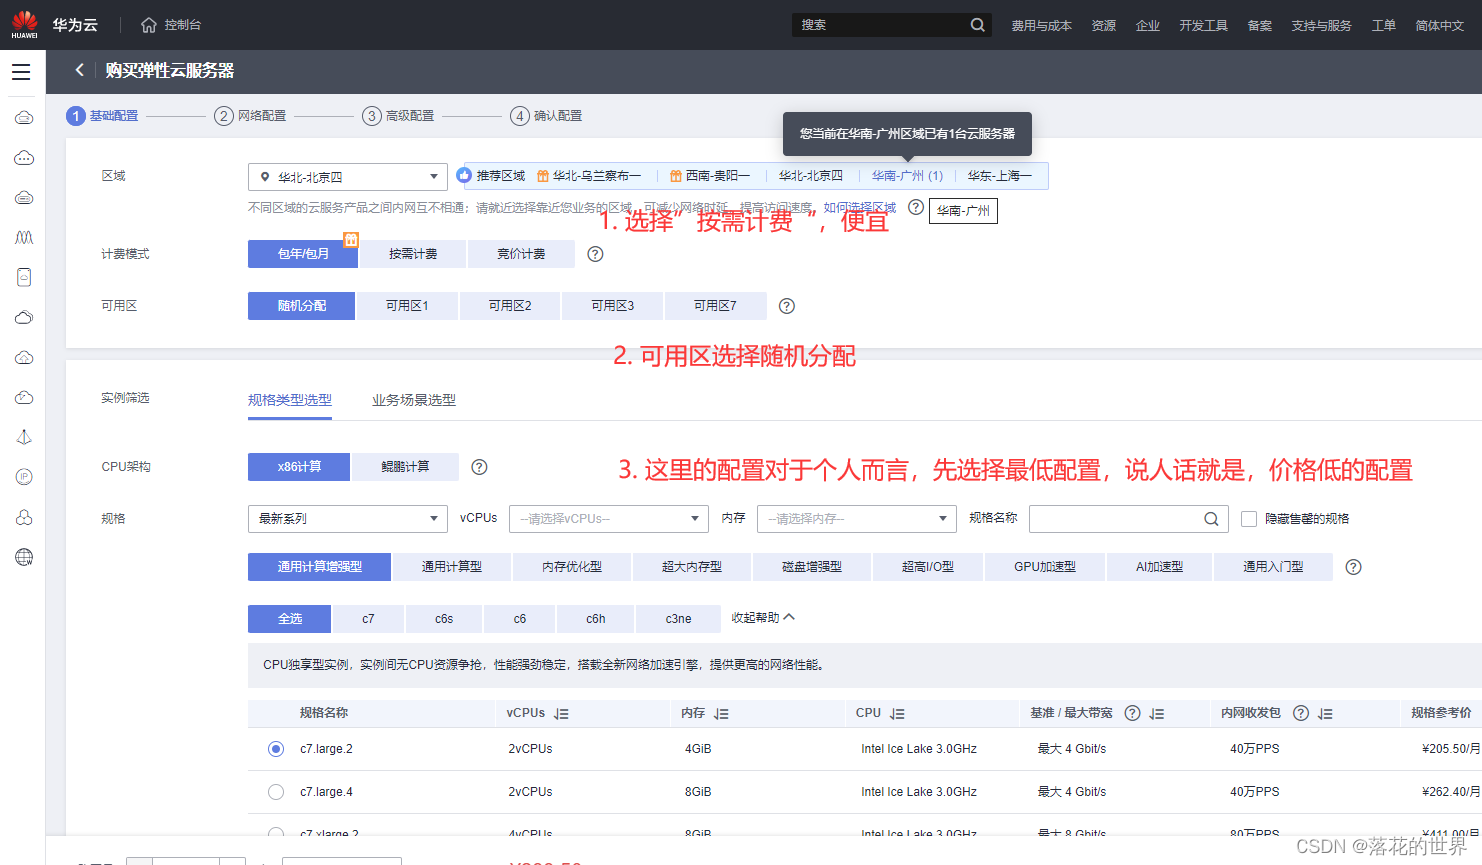Click 如何选择区域 link
The height and width of the screenshot is (865, 1482).
[860, 208]
